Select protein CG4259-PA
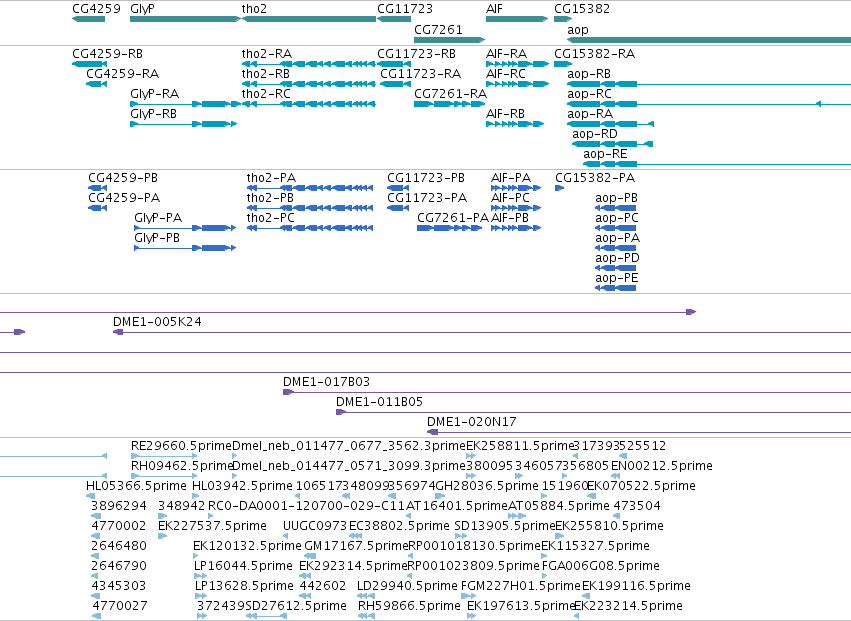851x621 pixels. point(98,208)
